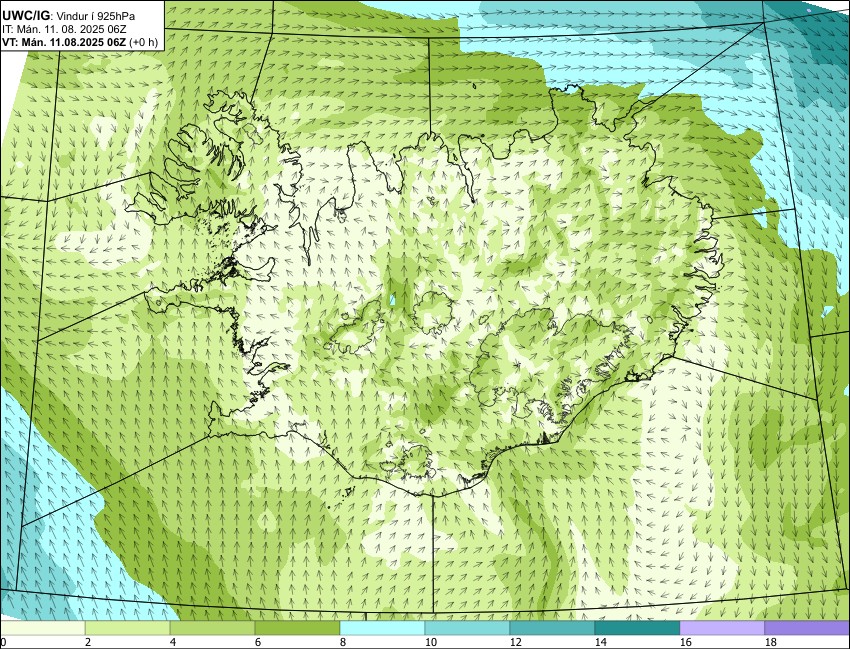Click the 16–18 m/s lavender legend swatch
The width and height of the screenshot is (850, 649).
pos(722,628)
